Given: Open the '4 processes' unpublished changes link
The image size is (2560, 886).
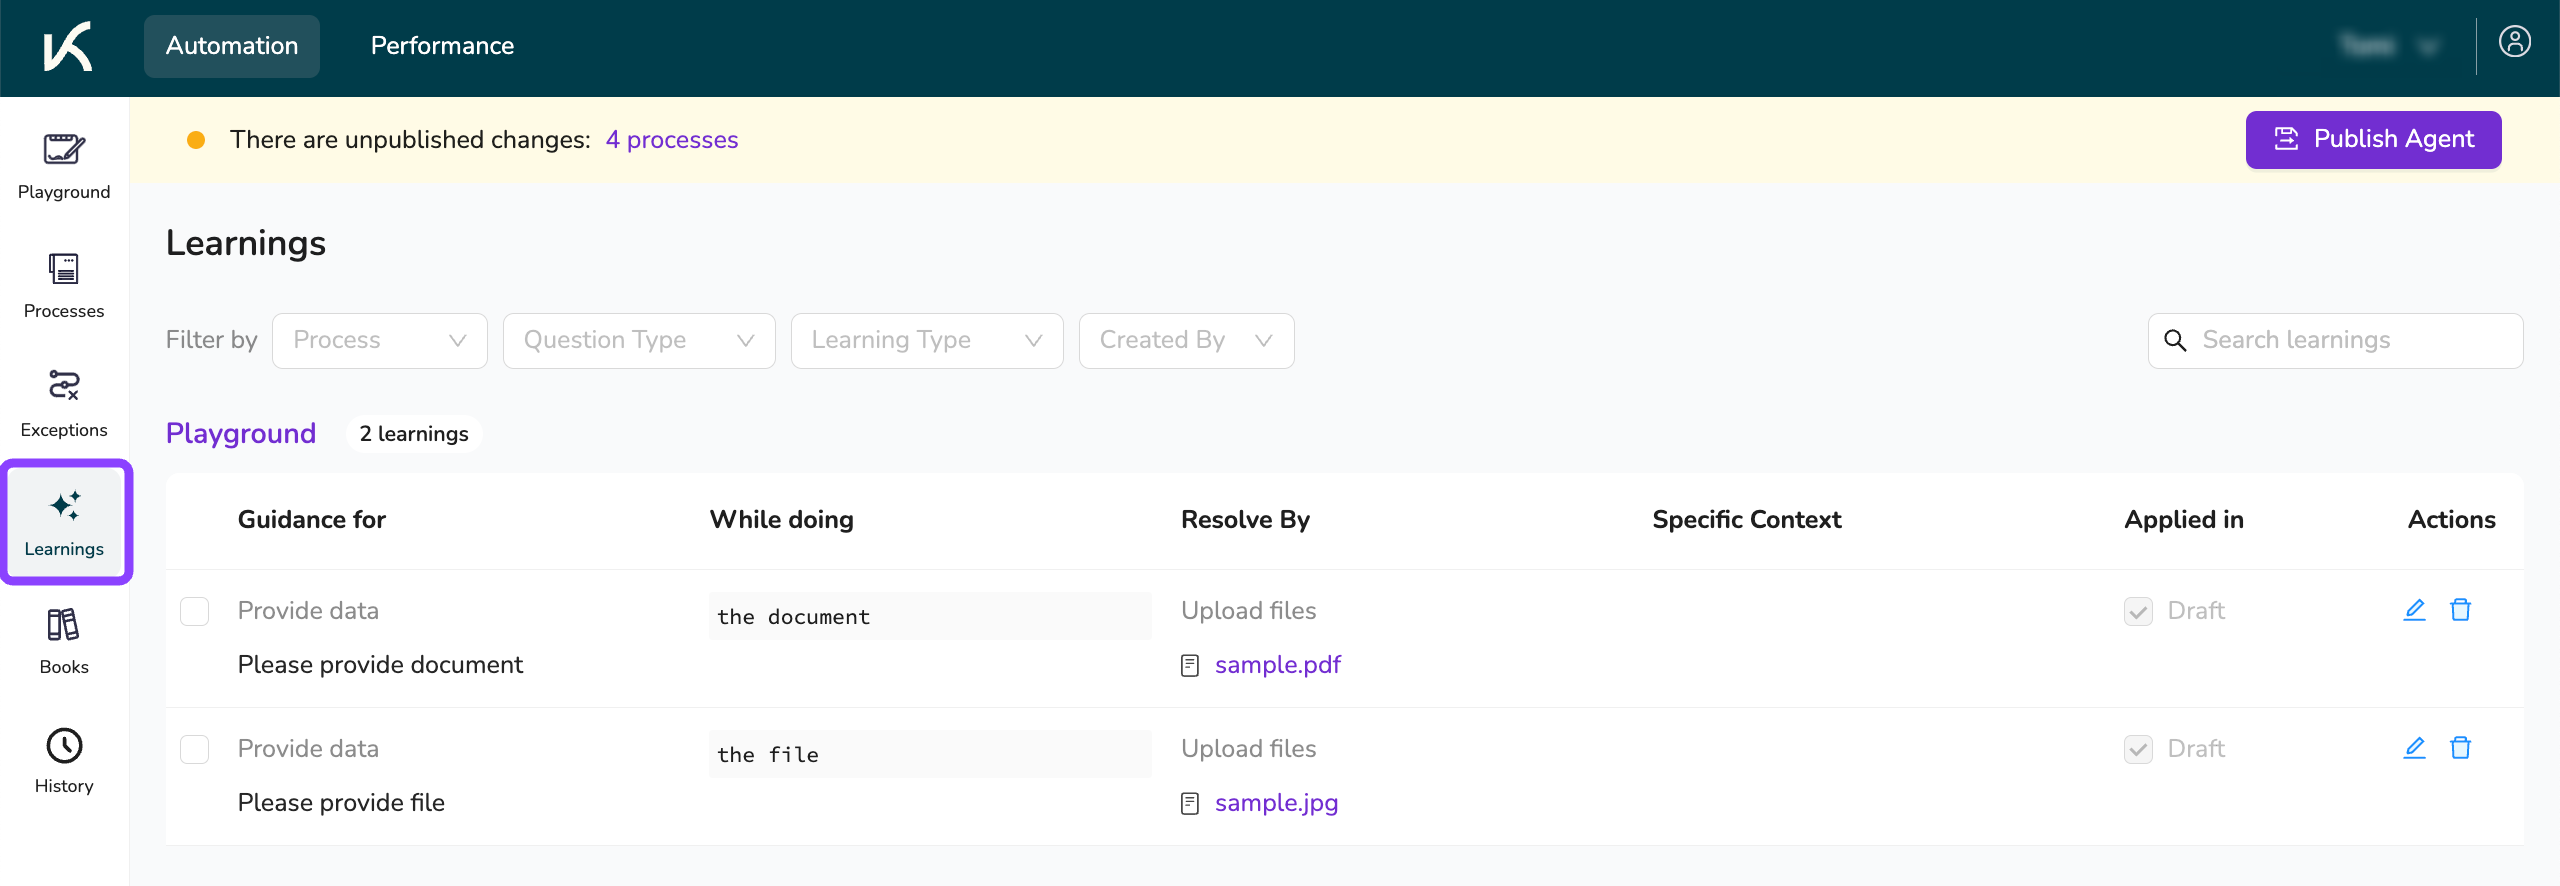Looking at the screenshot, I should pos(671,140).
